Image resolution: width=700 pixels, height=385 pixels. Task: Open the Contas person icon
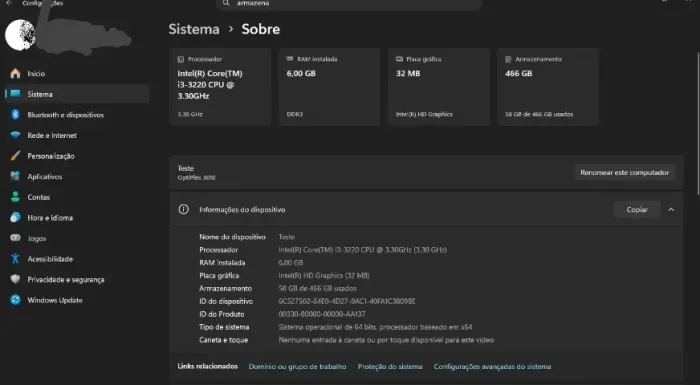[x=16, y=197]
